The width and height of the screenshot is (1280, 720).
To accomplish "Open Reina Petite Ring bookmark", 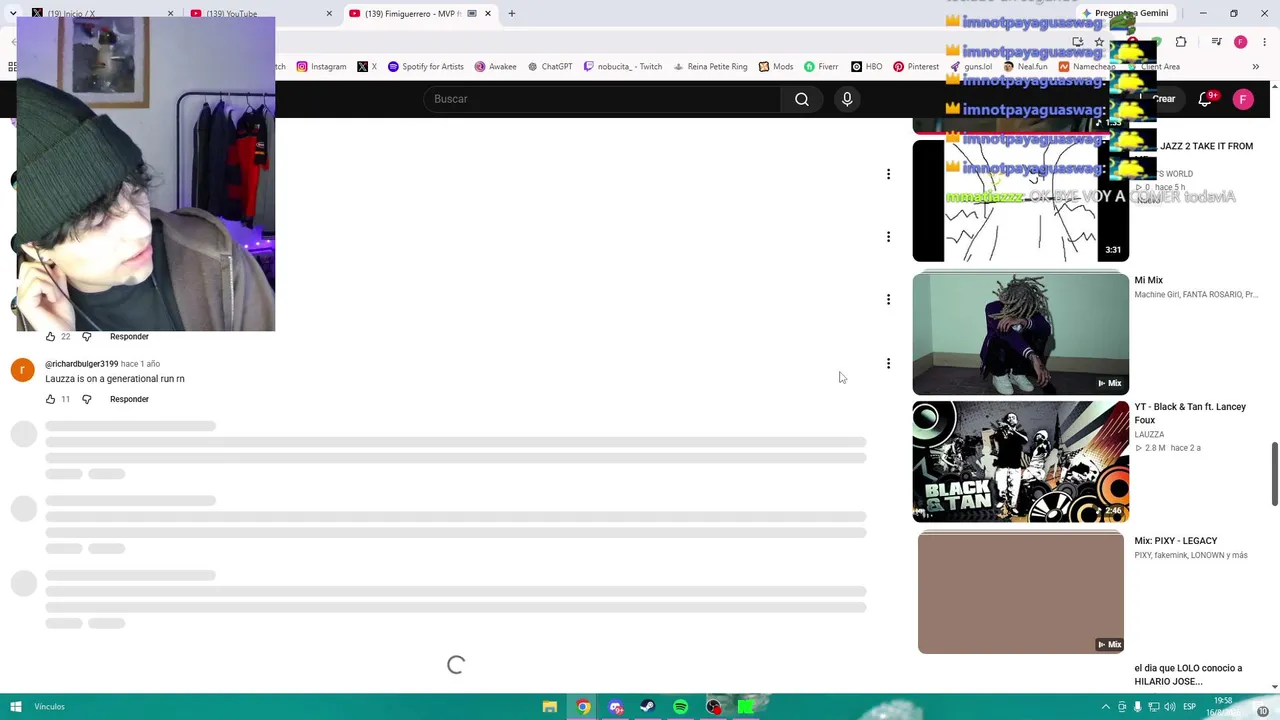I will tap(710, 67).
